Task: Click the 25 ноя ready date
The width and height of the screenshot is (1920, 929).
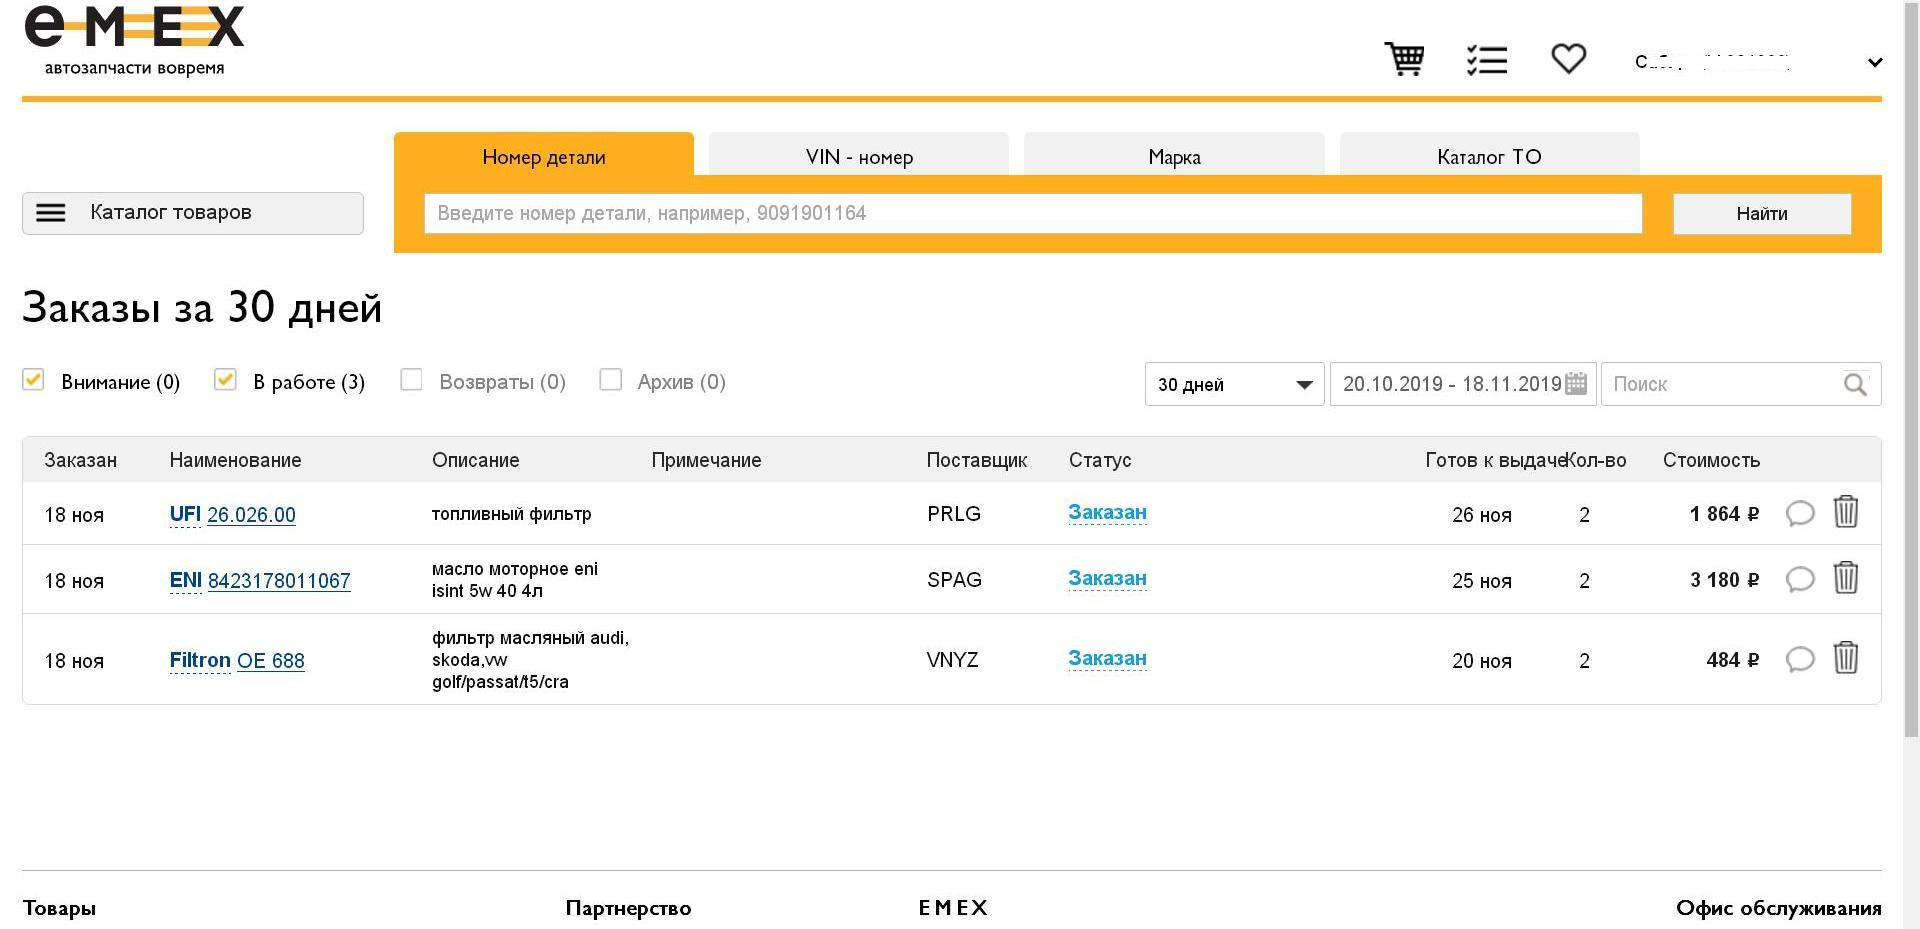Action: pos(1481,581)
